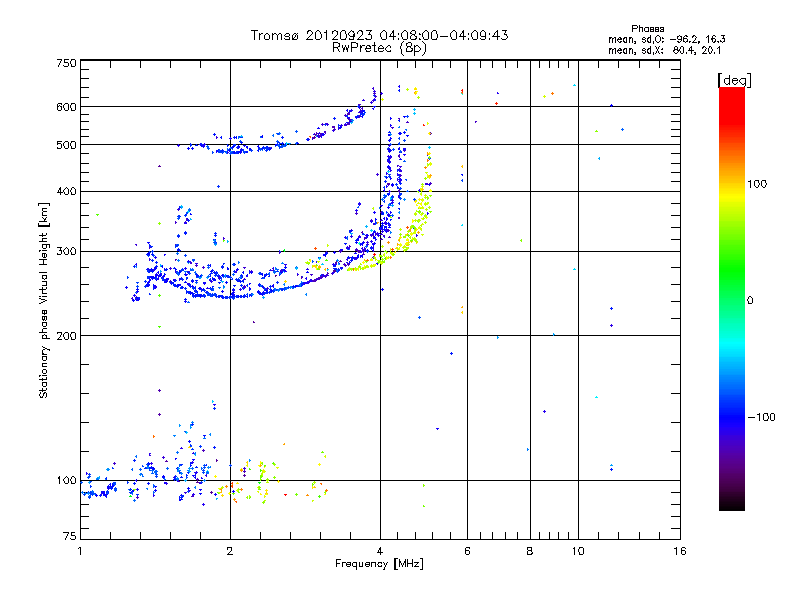
Task: Click the 'Phases' header label
Action: click(647, 29)
